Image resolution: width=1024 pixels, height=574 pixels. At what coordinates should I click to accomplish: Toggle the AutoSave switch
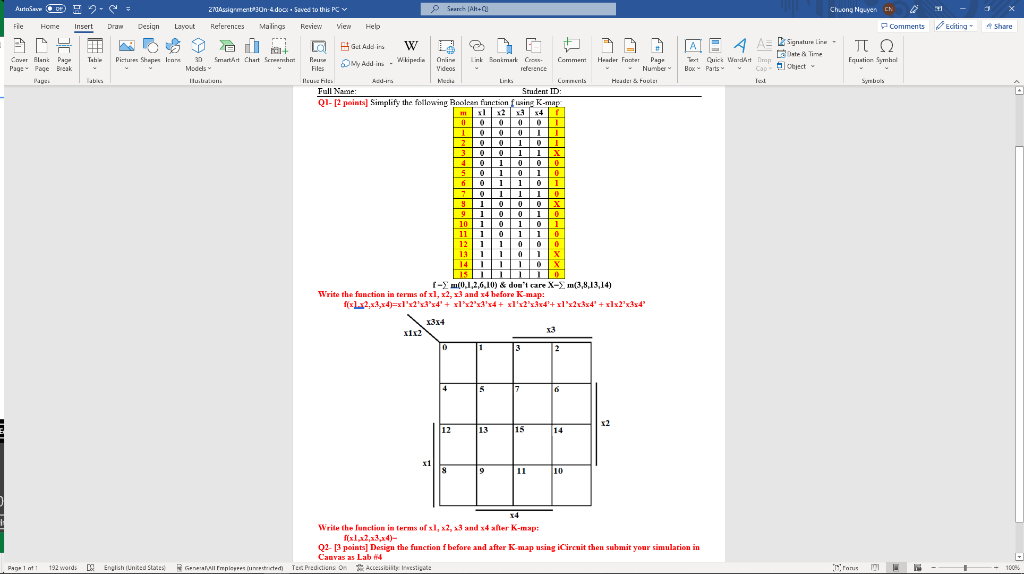(56, 9)
